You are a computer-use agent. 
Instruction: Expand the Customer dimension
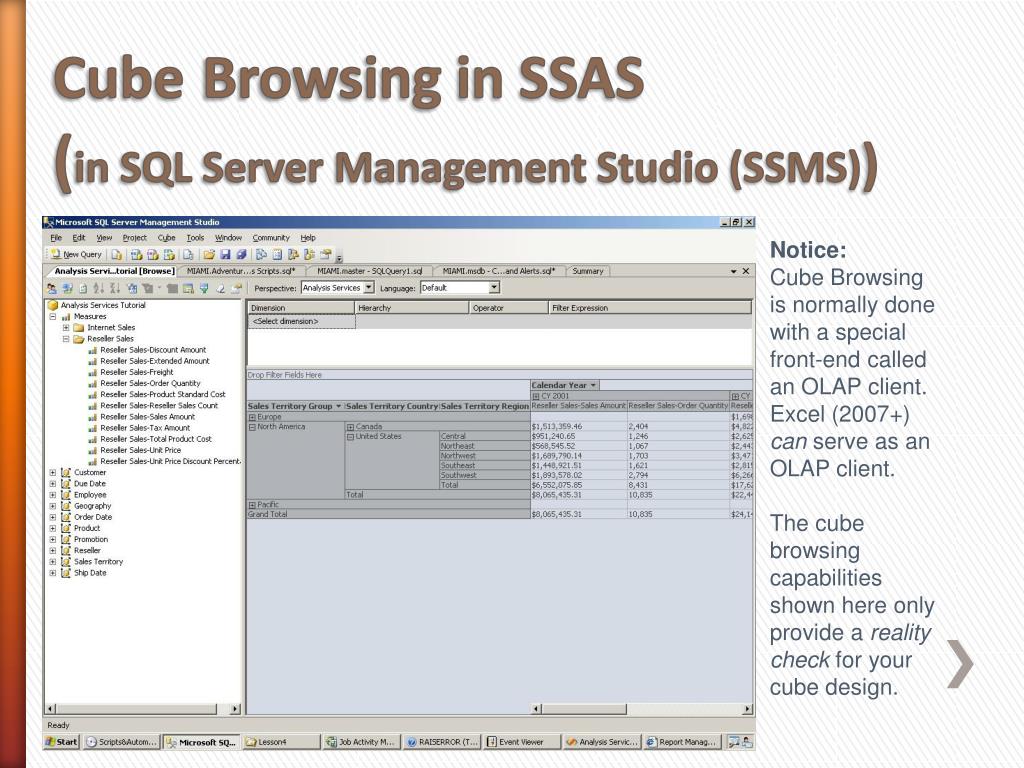click(53, 472)
